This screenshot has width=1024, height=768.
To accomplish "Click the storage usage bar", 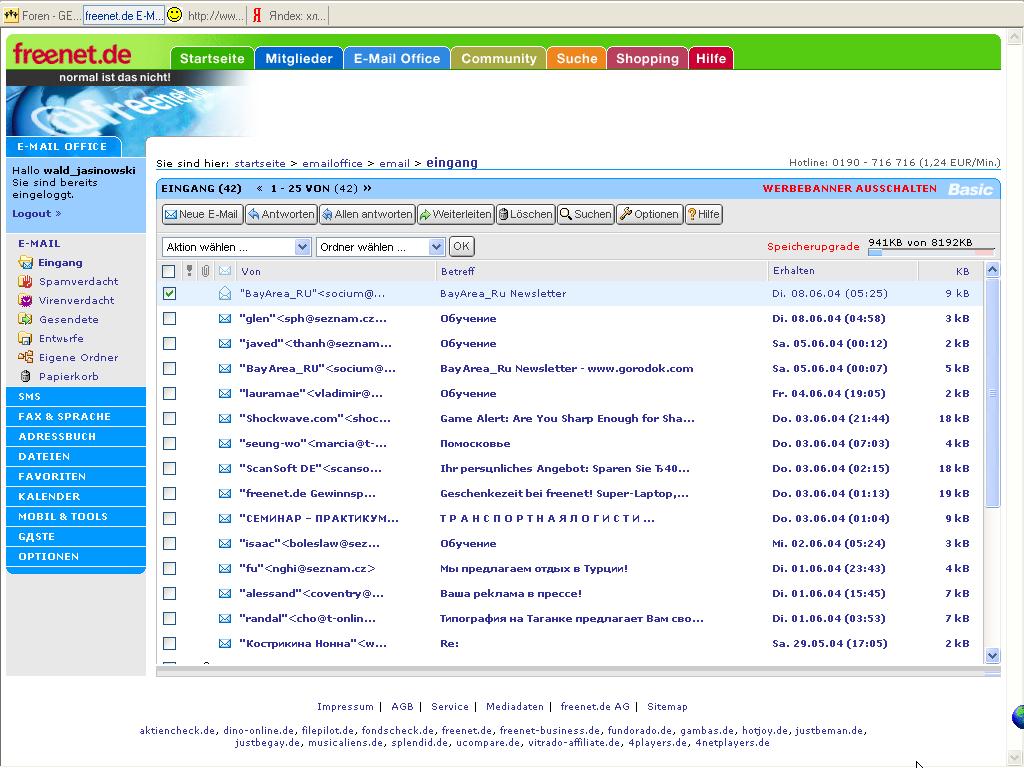I will tap(931, 251).
